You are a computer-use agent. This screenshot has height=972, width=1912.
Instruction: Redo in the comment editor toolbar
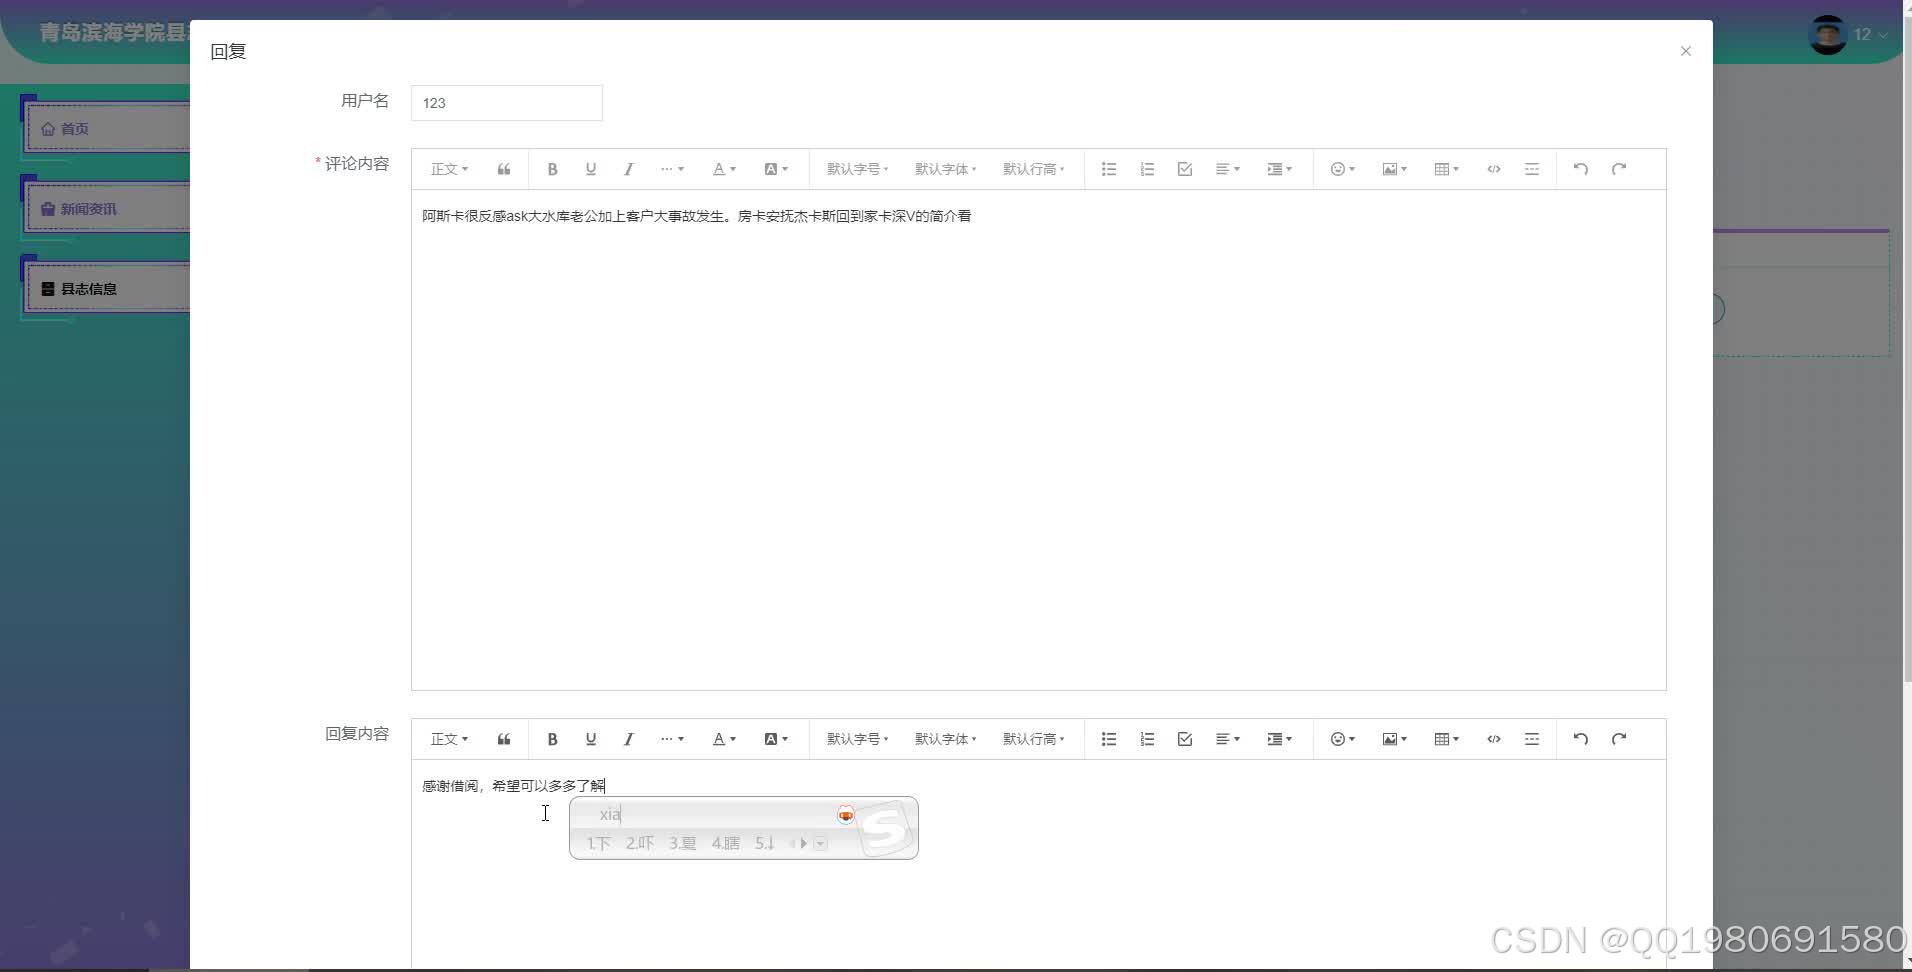pyautogui.click(x=1619, y=169)
